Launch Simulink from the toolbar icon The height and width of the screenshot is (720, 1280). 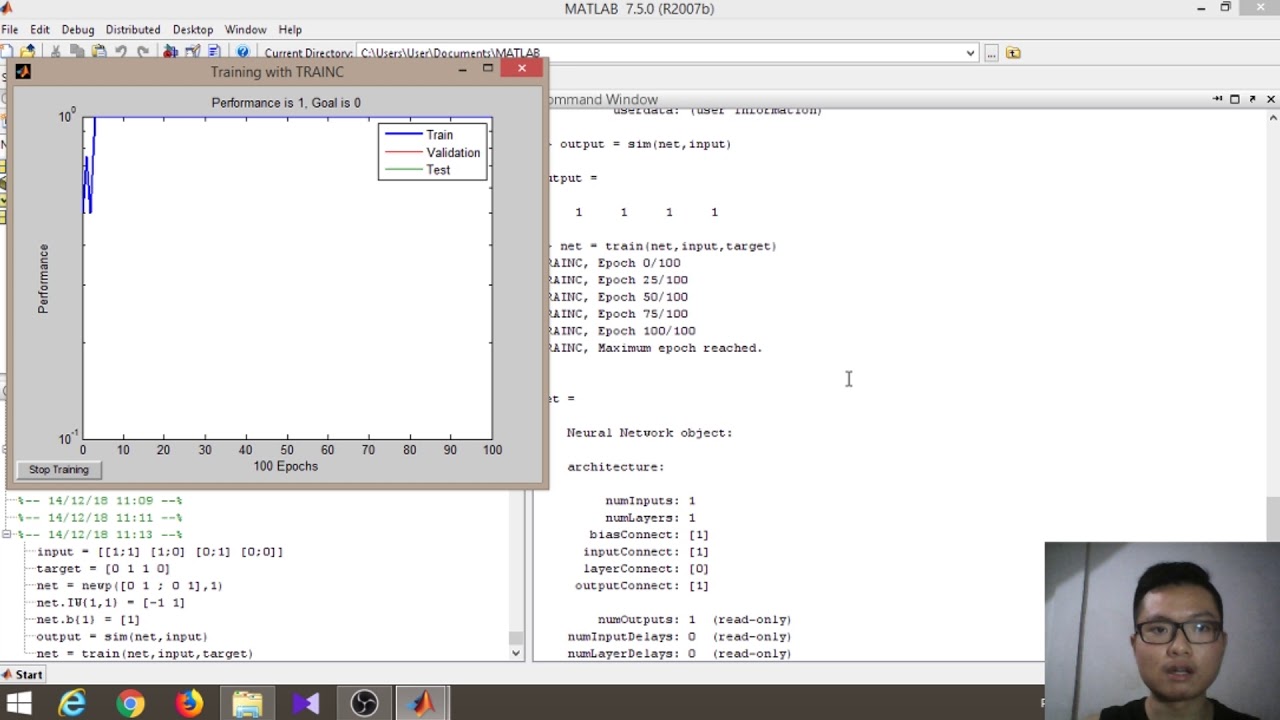[170, 52]
